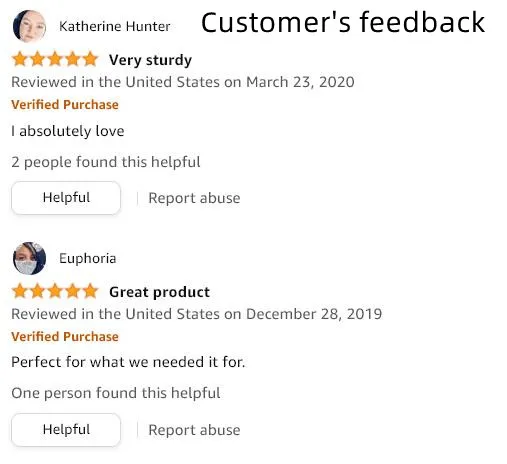Click the five-star rating on Great product review
This screenshot has height=464, width=507.
55,291
